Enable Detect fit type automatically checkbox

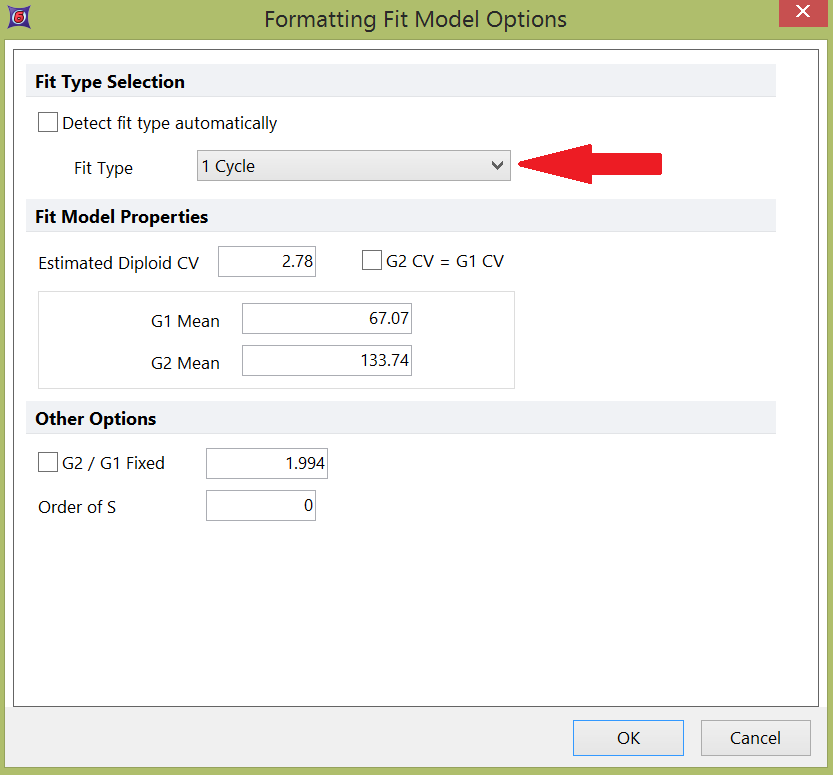coord(48,123)
